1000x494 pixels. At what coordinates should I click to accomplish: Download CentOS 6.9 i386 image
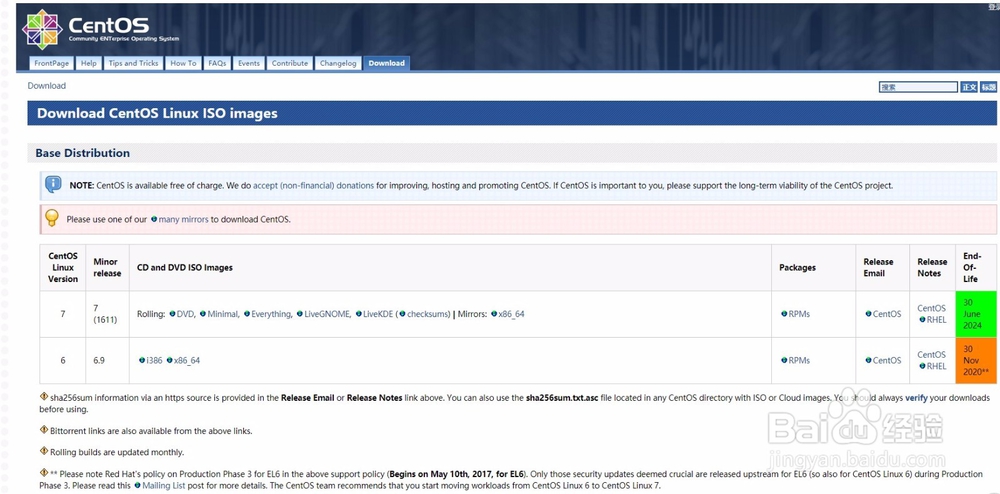(154, 360)
